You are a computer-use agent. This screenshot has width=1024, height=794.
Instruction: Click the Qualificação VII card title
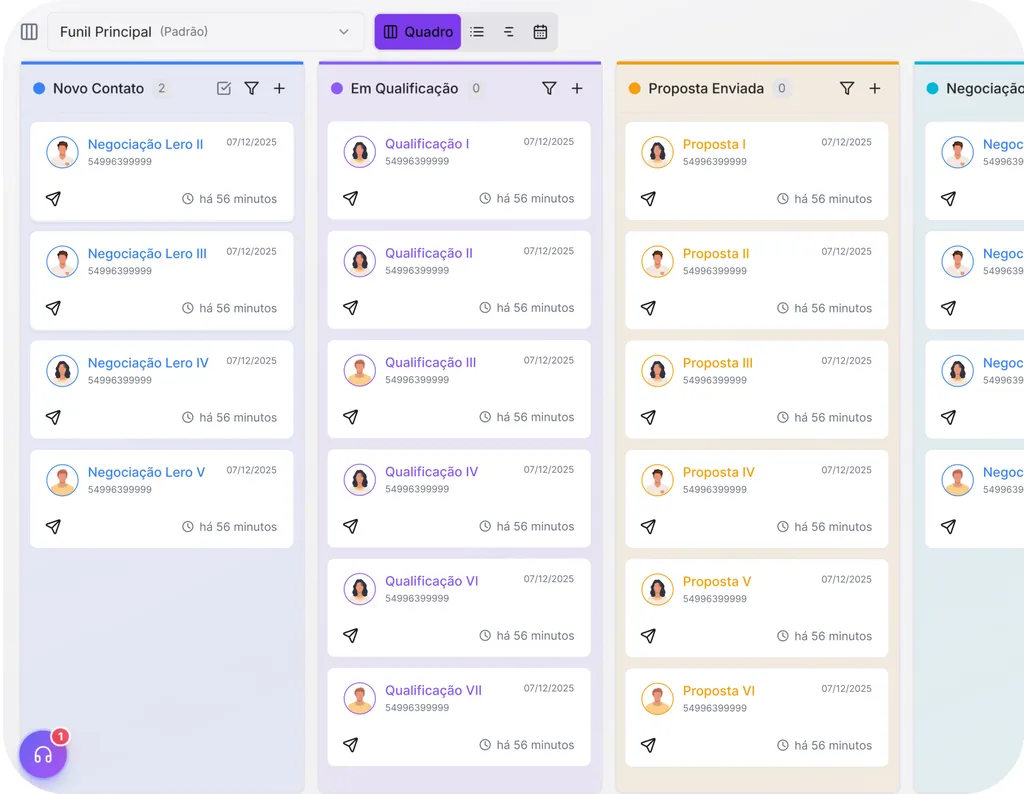(433, 690)
